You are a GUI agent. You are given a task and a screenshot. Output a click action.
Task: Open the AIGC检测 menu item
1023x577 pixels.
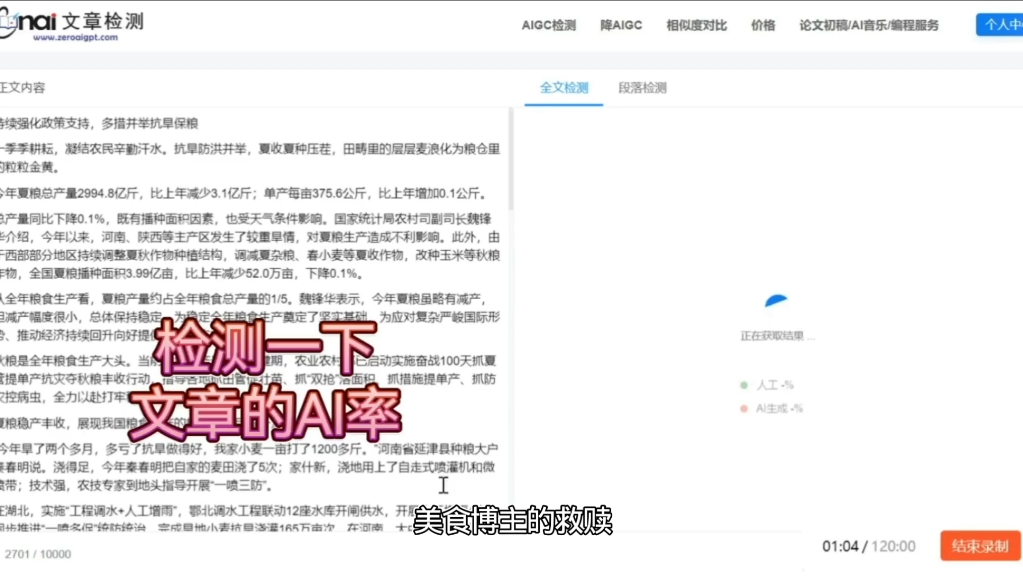pos(549,25)
